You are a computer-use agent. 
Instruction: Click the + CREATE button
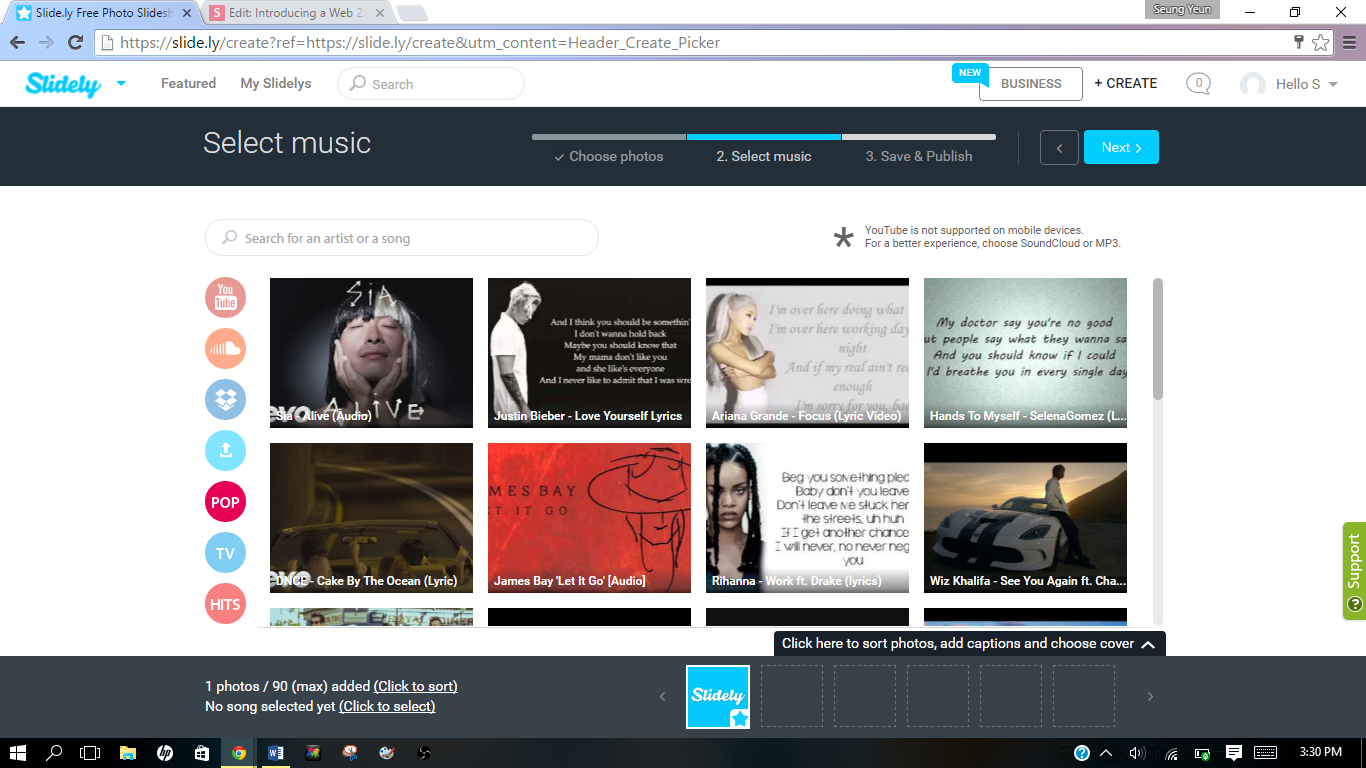pyautogui.click(x=1126, y=84)
